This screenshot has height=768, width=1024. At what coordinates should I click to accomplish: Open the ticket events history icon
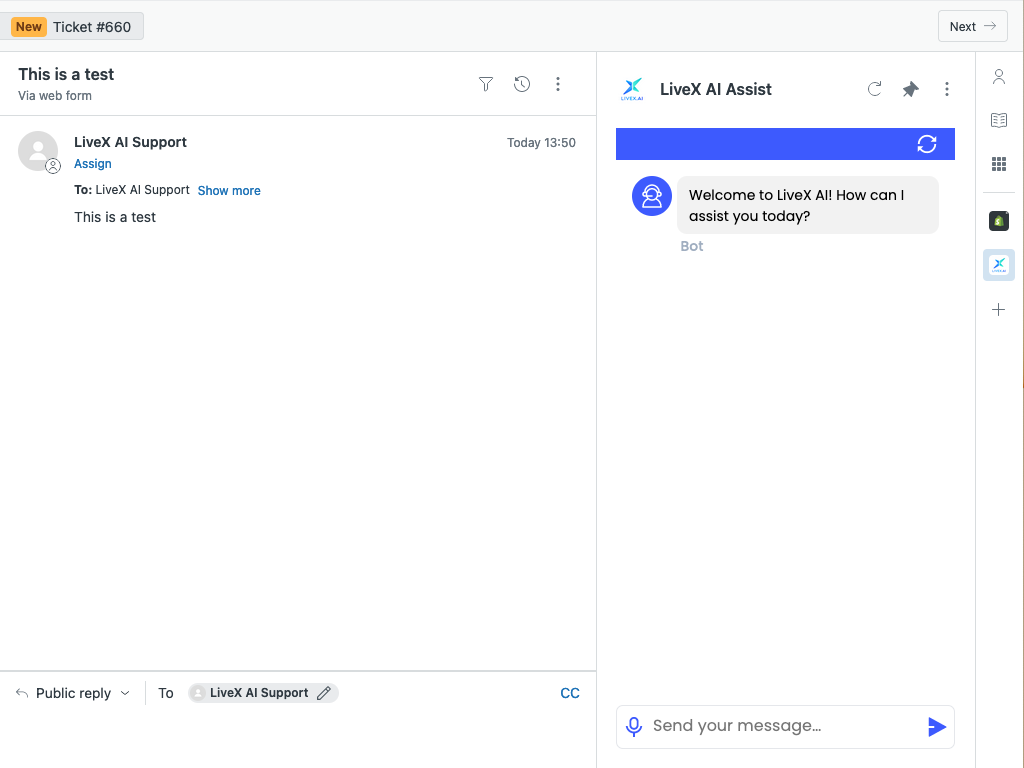(522, 85)
